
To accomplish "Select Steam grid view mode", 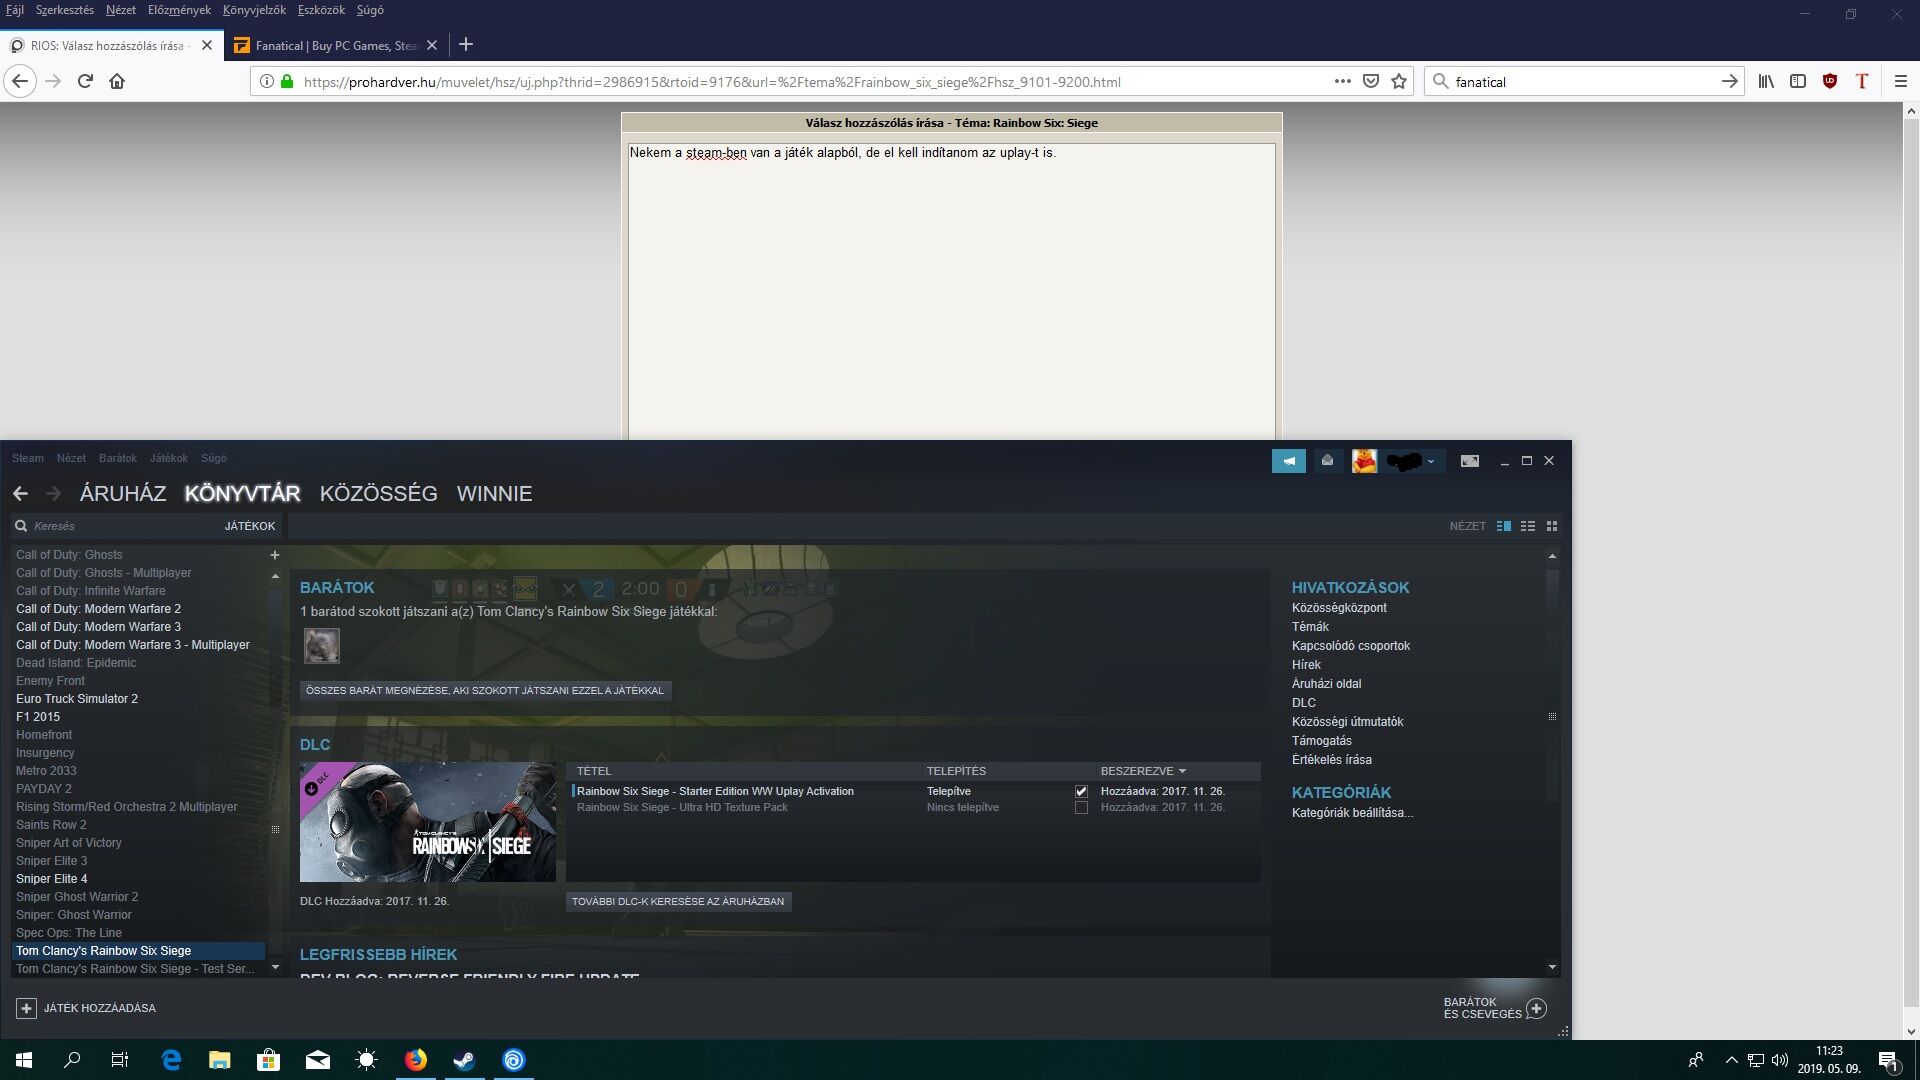I will (1552, 526).
